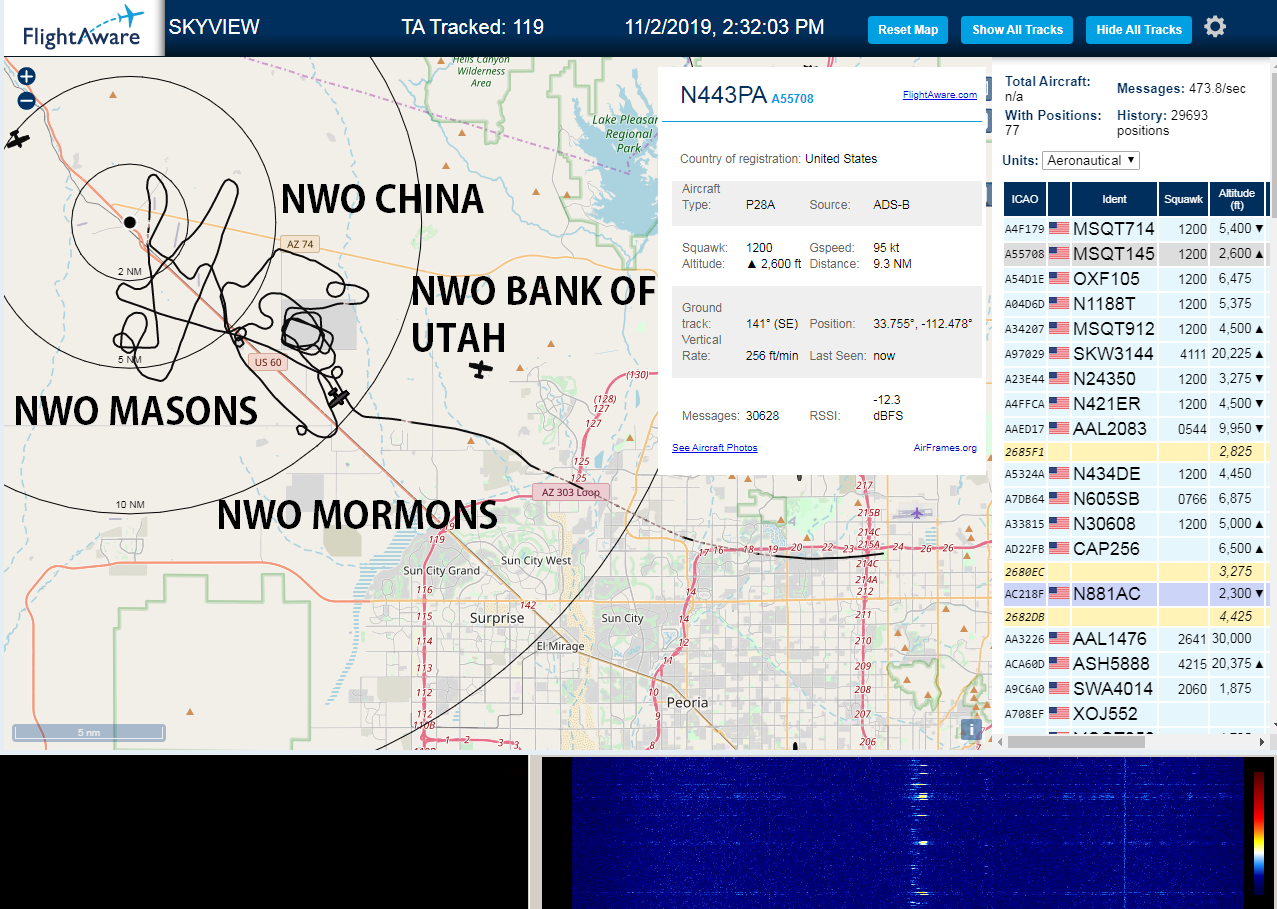
Task: Click the SKYVIEW title text
Action: (214, 27)
